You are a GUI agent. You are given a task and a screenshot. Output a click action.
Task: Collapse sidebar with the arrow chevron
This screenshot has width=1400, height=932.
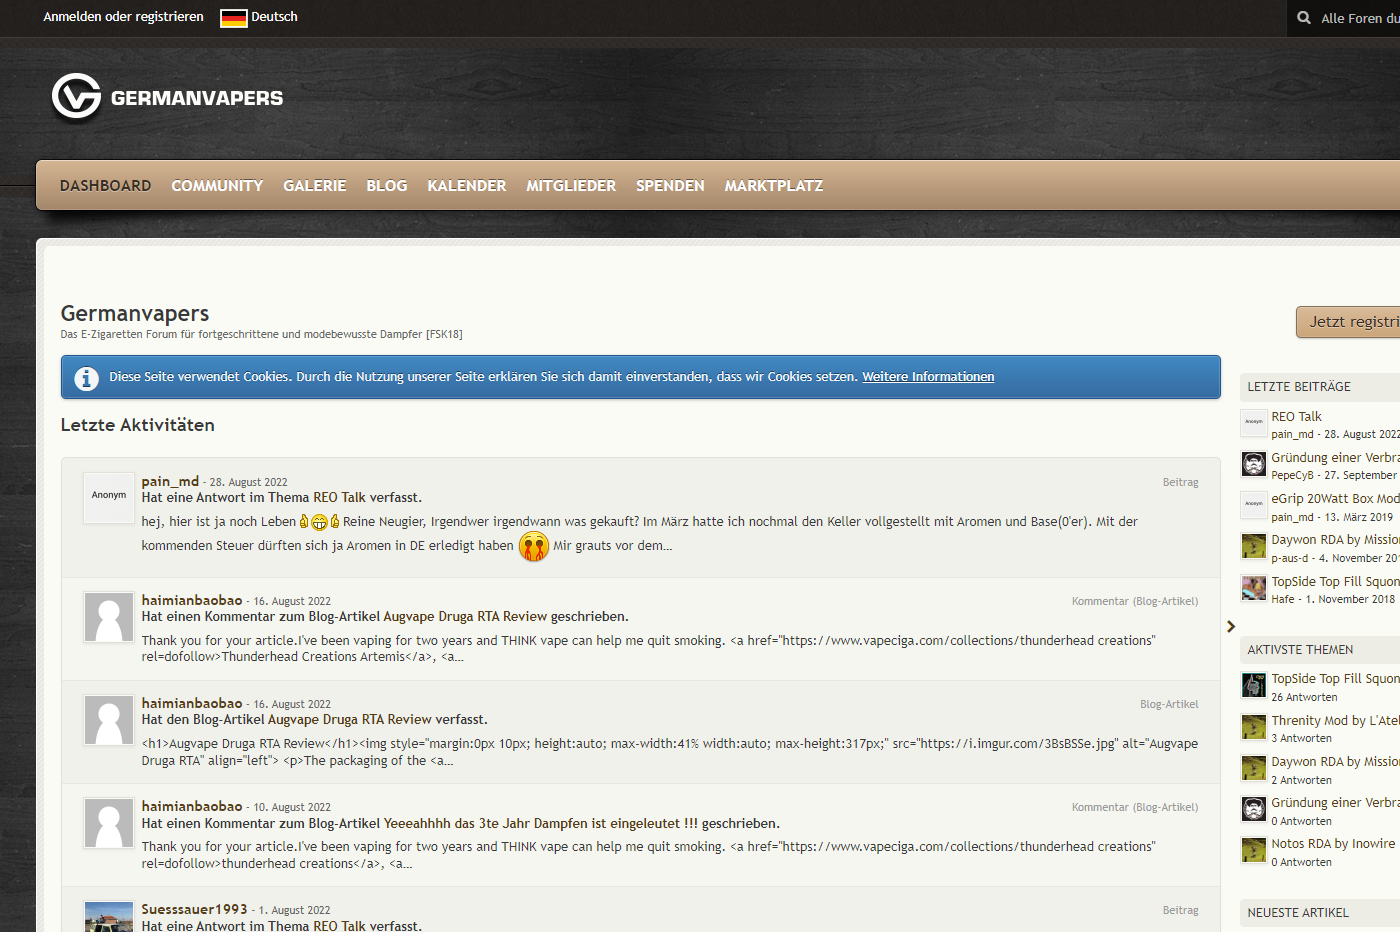1231,626
